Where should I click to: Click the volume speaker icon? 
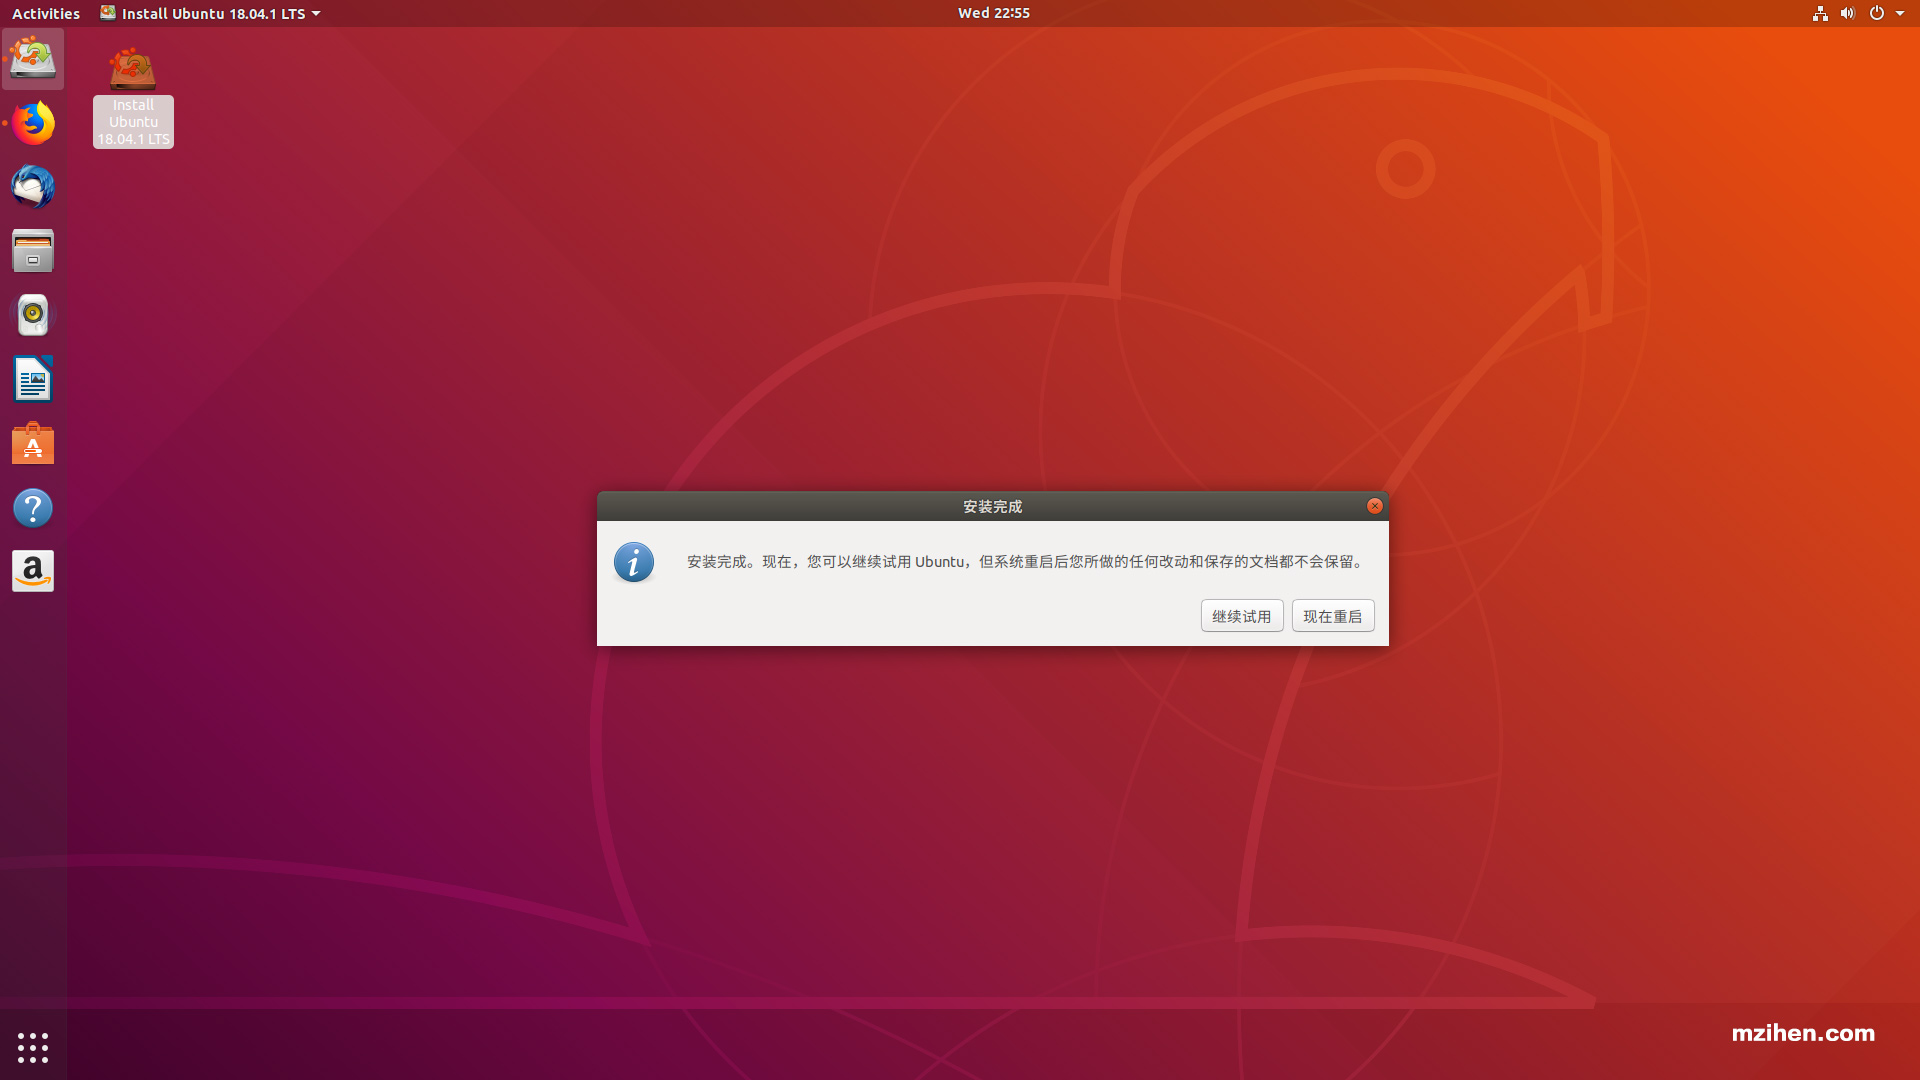pos(1847,13)
